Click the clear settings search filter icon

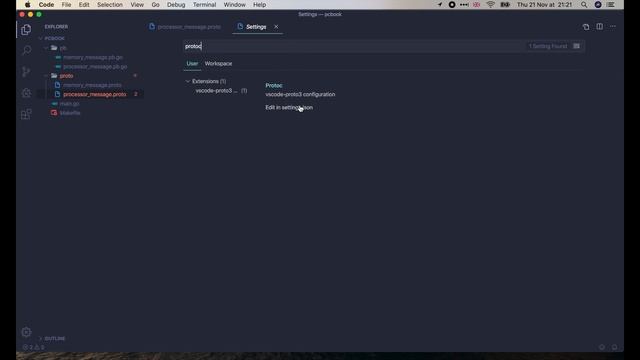pyautogui.click(x=576, y=46)
